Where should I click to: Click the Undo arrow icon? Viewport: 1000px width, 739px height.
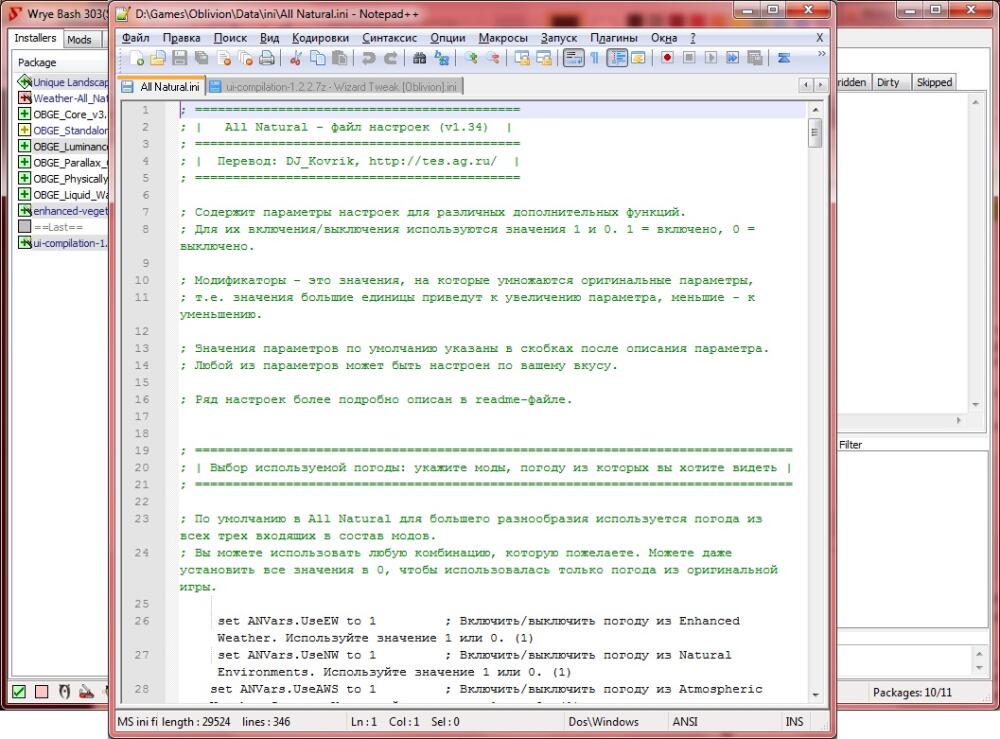pyautogui.click(x=369, y=59)
